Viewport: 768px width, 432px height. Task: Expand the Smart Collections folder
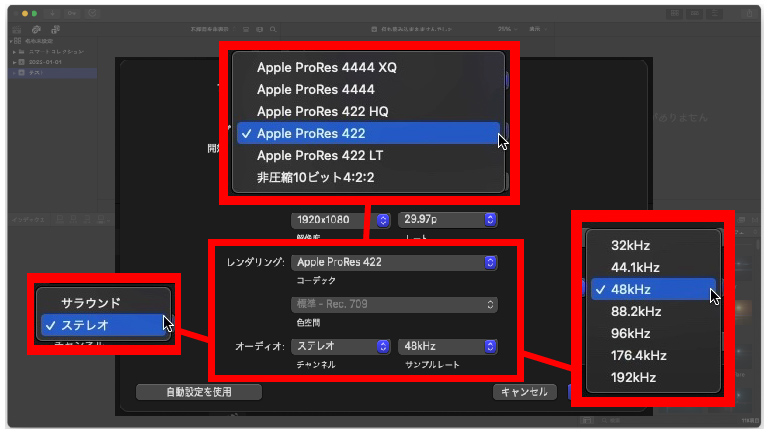click(x=15, y=51)
